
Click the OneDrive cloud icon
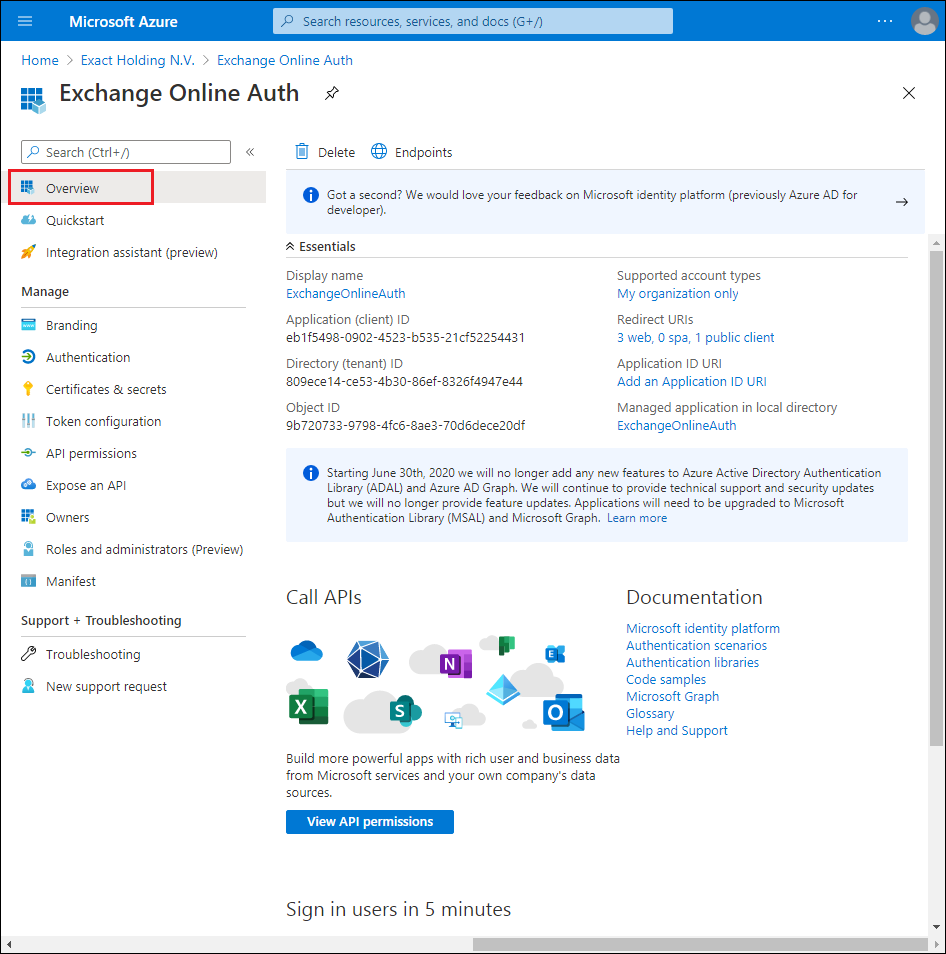307,651
